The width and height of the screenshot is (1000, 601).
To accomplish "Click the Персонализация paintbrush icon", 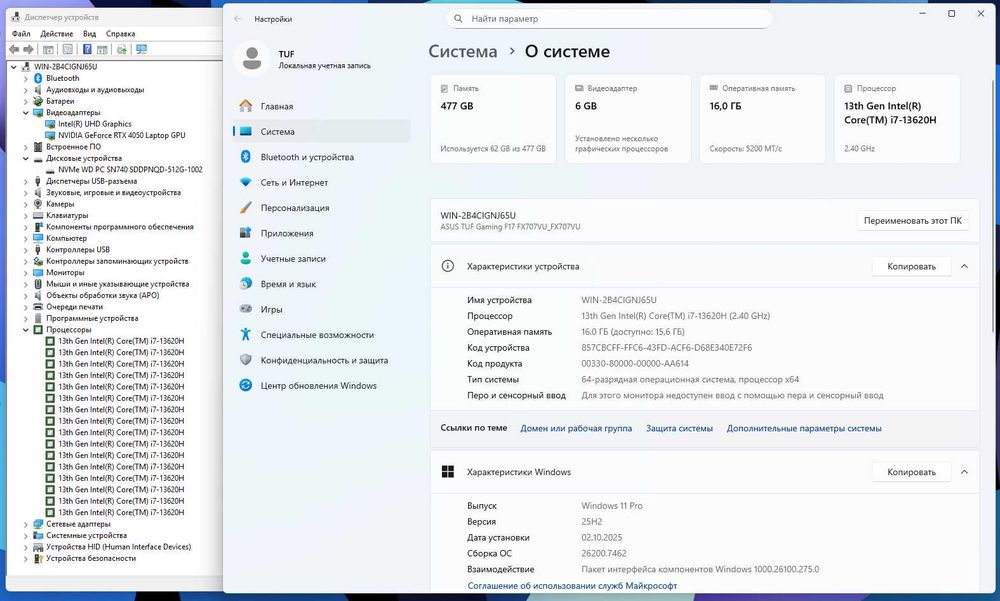I will 246,207.
